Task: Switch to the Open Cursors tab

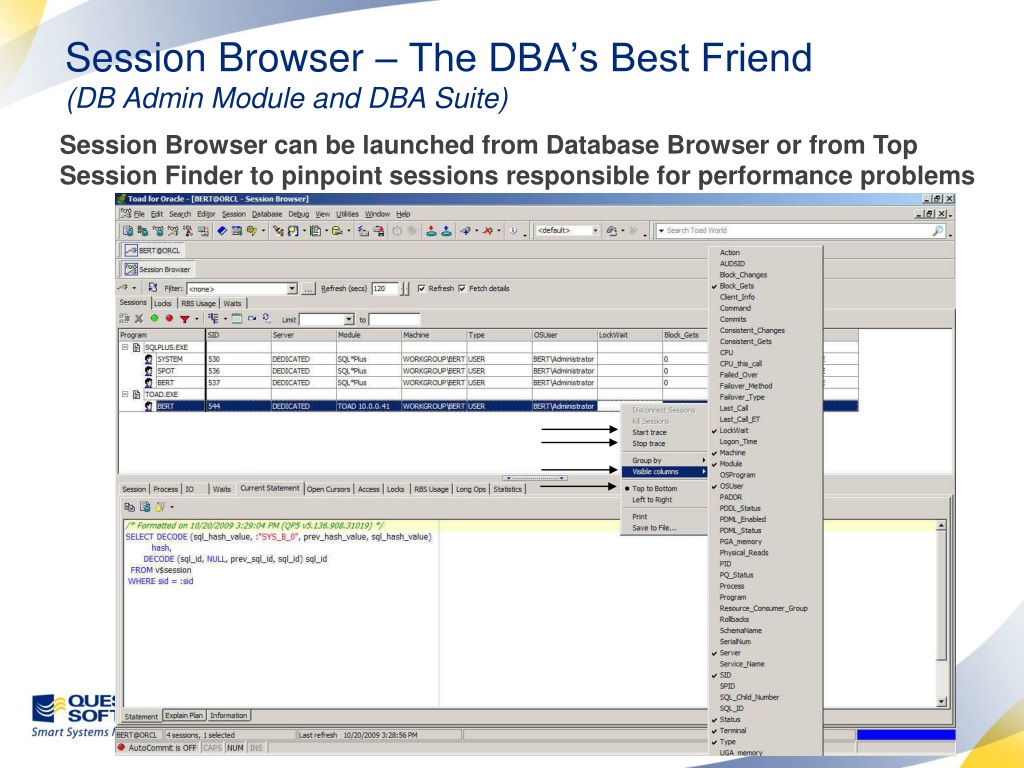Action: pos(328,489)
